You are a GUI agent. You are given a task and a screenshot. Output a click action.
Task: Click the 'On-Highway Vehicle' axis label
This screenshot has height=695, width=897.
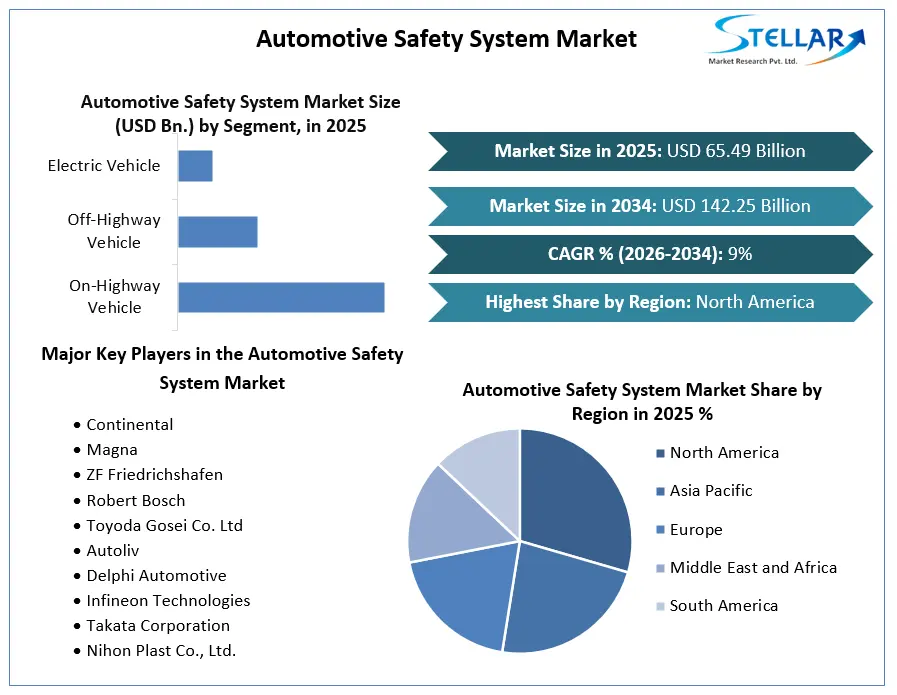tap(114, 296)
